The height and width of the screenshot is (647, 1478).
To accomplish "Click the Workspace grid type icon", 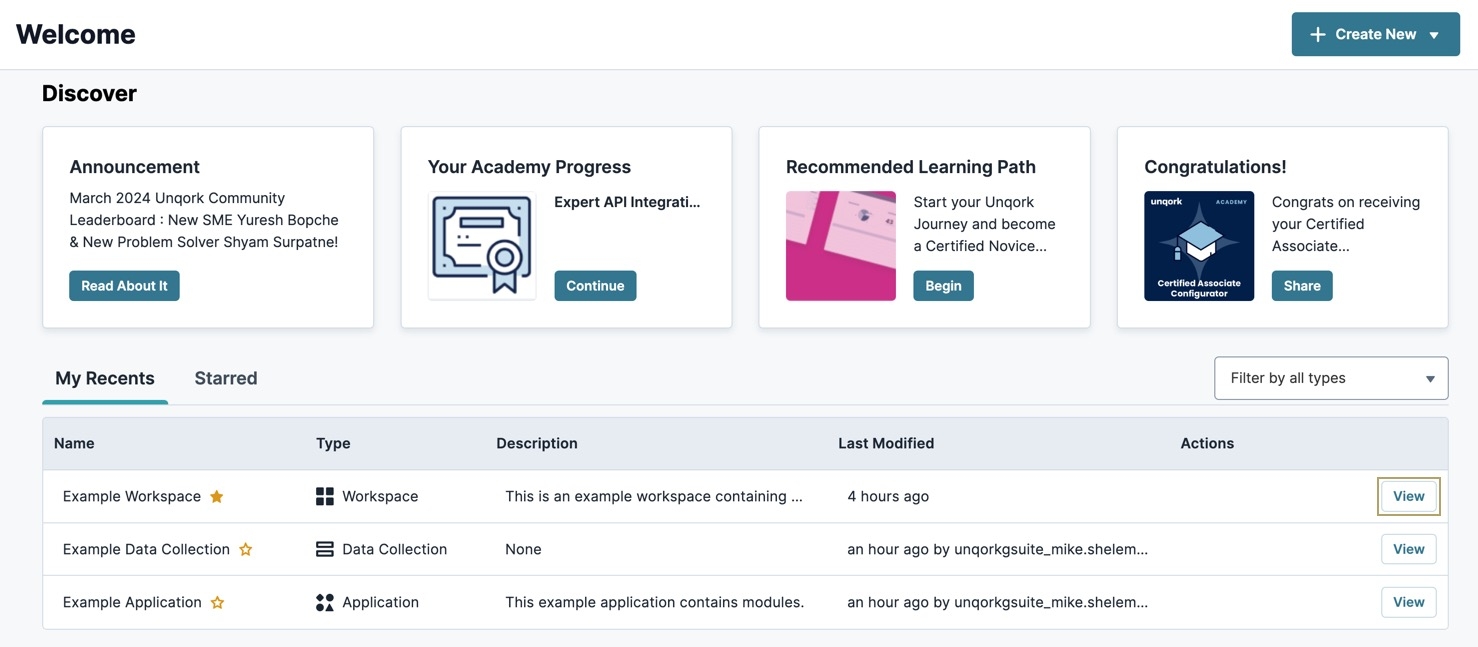I will [x=325, y=497].
